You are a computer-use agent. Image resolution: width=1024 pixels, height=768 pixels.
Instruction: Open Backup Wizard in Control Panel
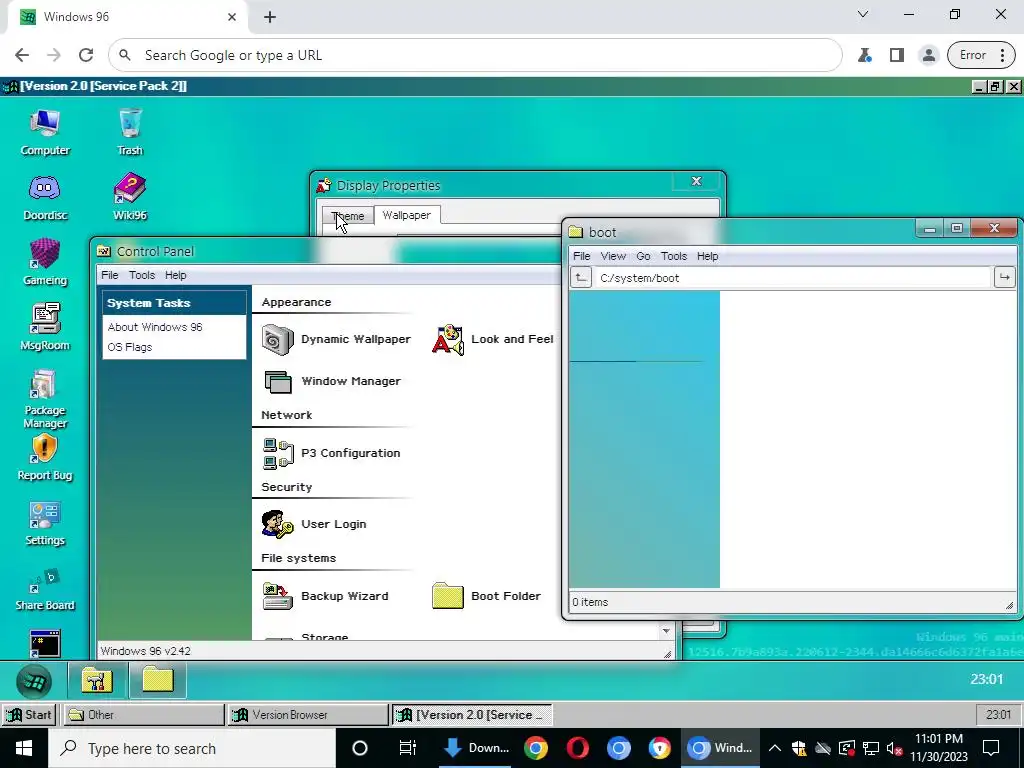click(x=325, y=596)
